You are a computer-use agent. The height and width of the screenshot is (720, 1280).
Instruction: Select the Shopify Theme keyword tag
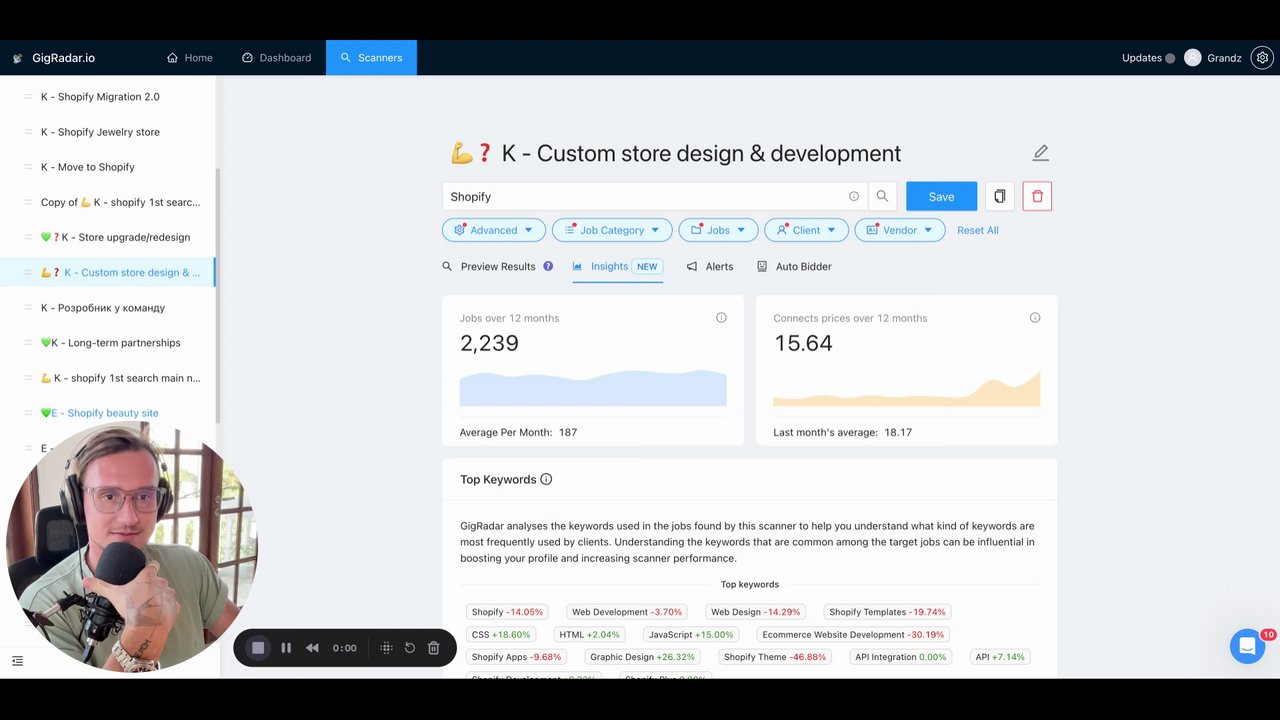(775, 657)
